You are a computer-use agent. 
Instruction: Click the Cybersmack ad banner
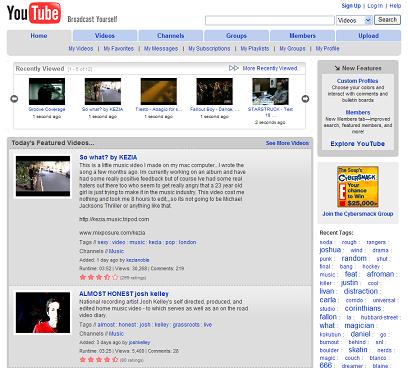coord(358,187)
